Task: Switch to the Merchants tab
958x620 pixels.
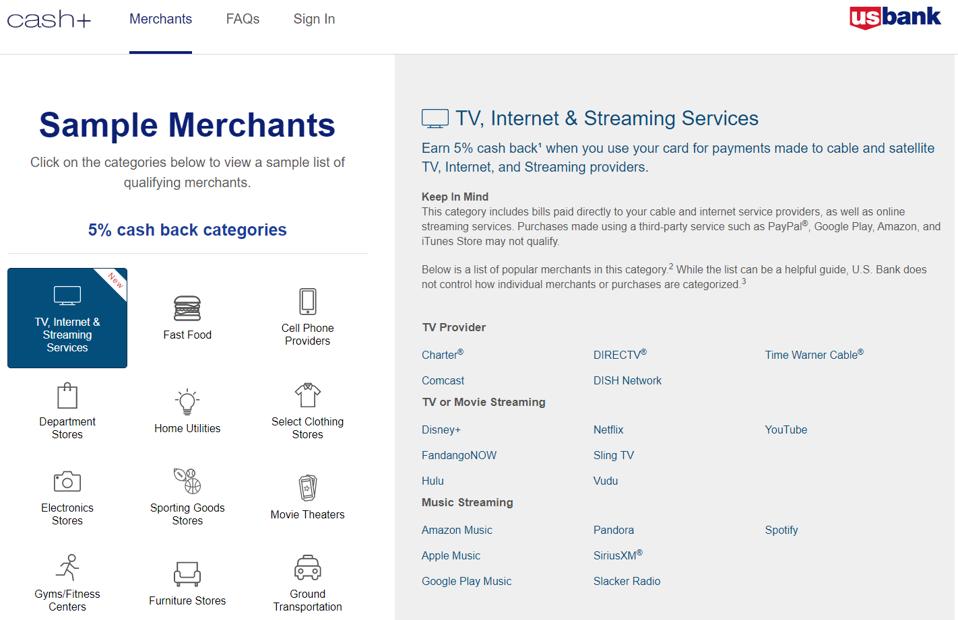Action: click(160, 18)
